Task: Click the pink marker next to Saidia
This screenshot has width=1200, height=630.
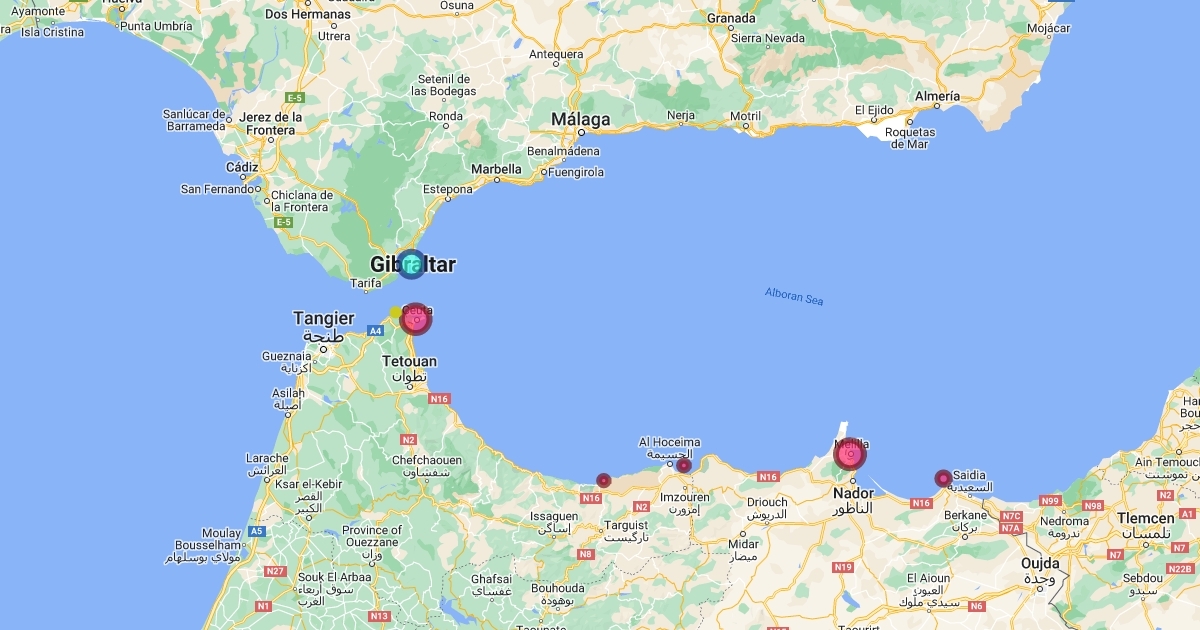Action: click(943, 479)
